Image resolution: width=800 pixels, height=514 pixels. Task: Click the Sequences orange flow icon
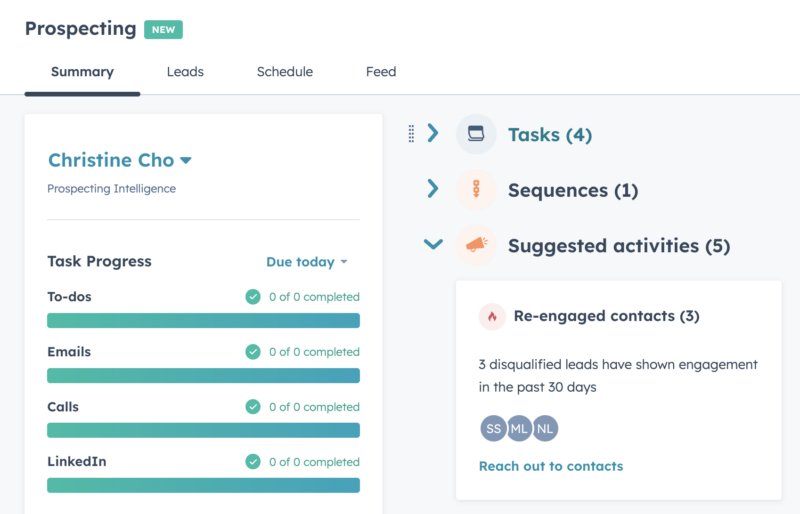(476, 189)
